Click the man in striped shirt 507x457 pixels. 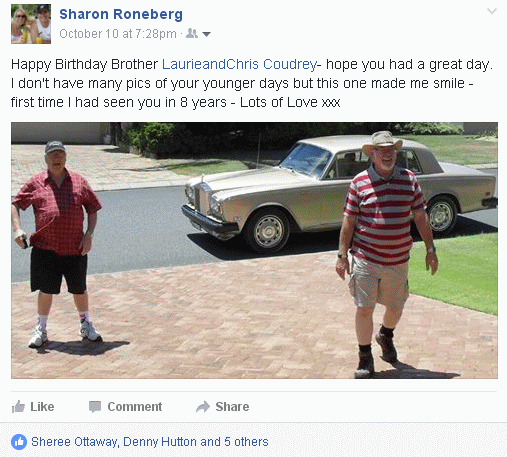tap(387, 253)
